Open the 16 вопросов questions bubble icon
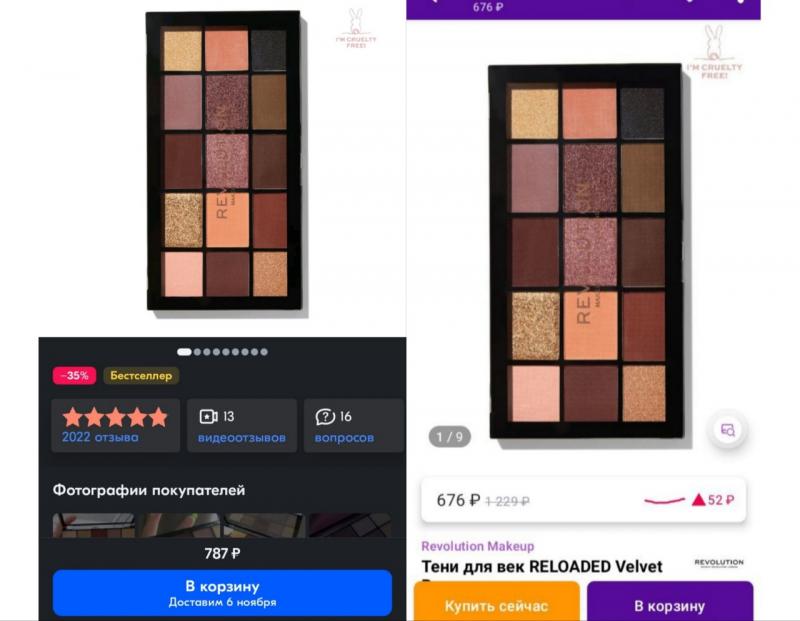The width and height of the screenshot is (800, 621). tap(325, 416)
